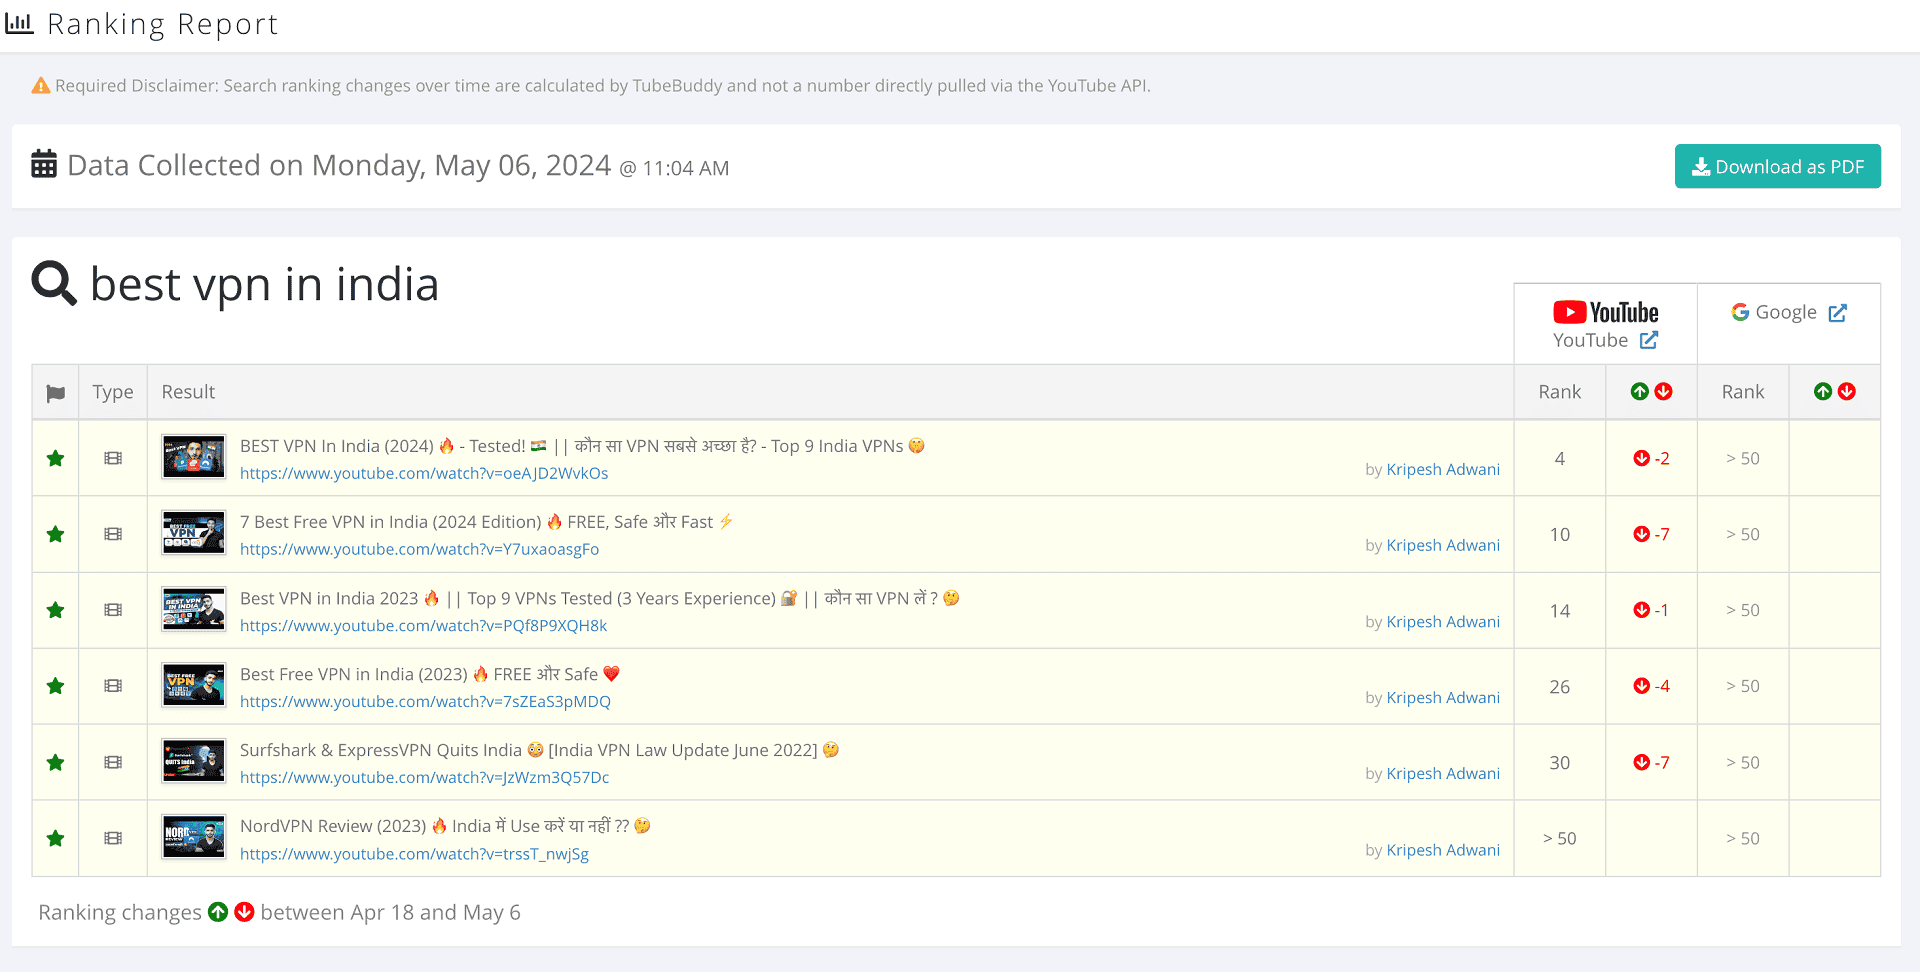
Task: Click the flag column header icon
Action: (x=56, y=393)
